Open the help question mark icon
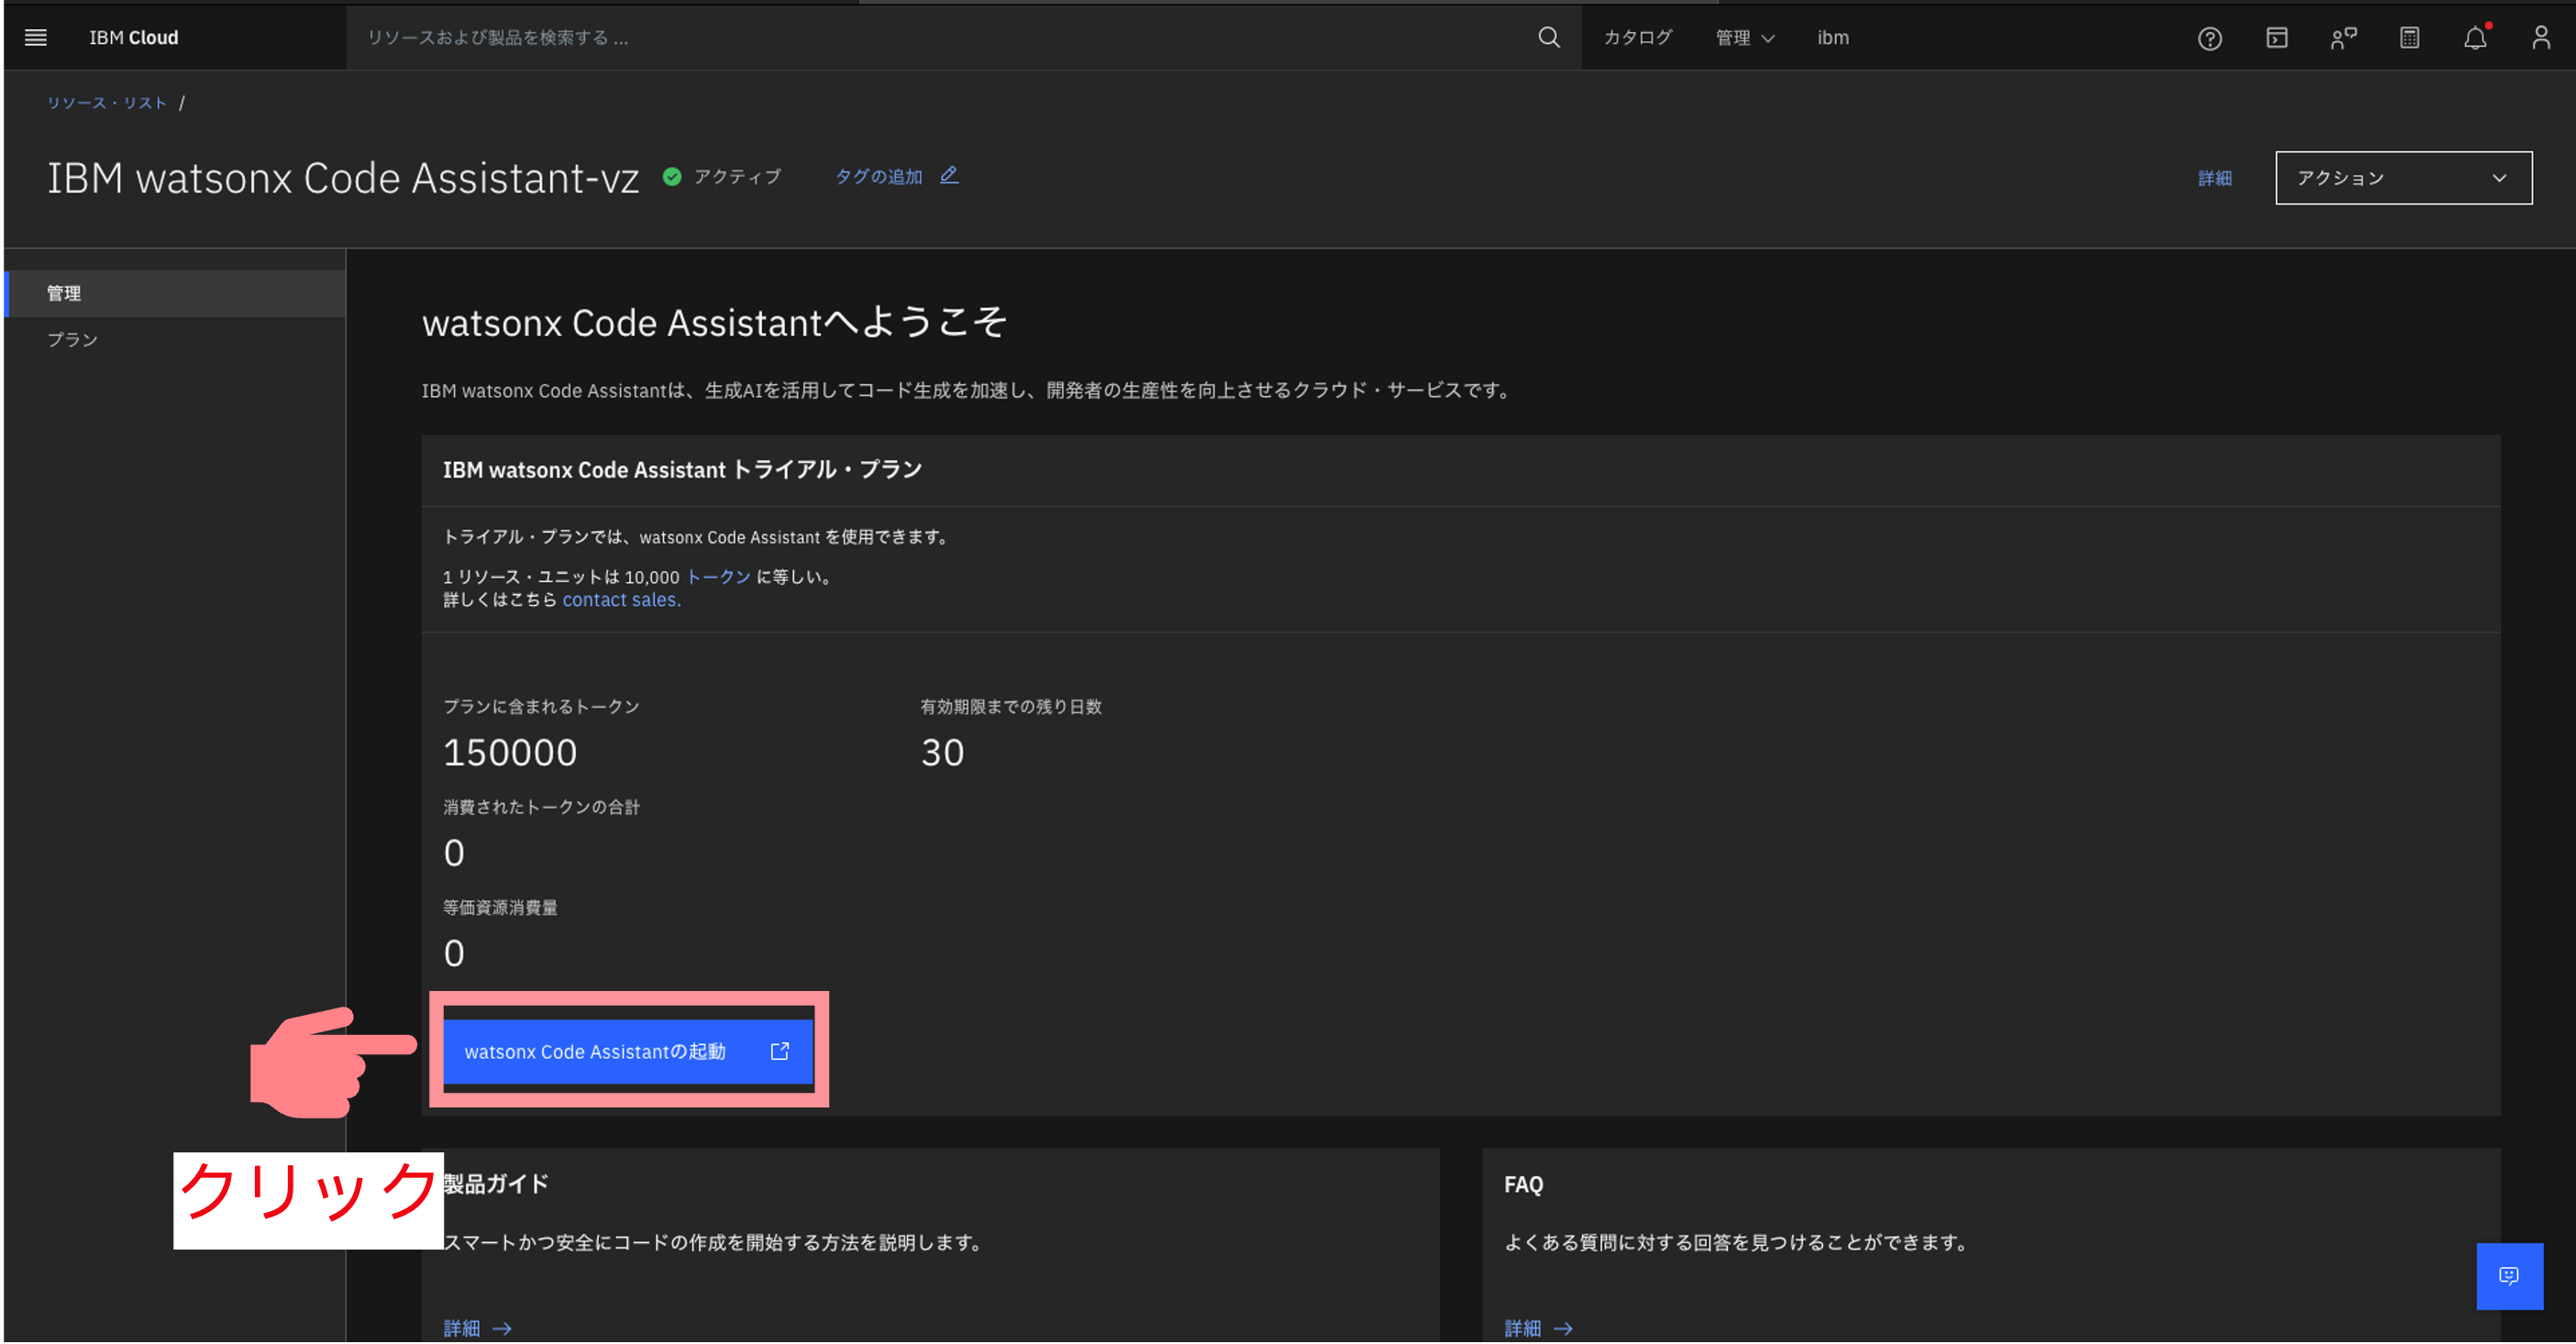2576x1344 pixels. point(2209,38)
